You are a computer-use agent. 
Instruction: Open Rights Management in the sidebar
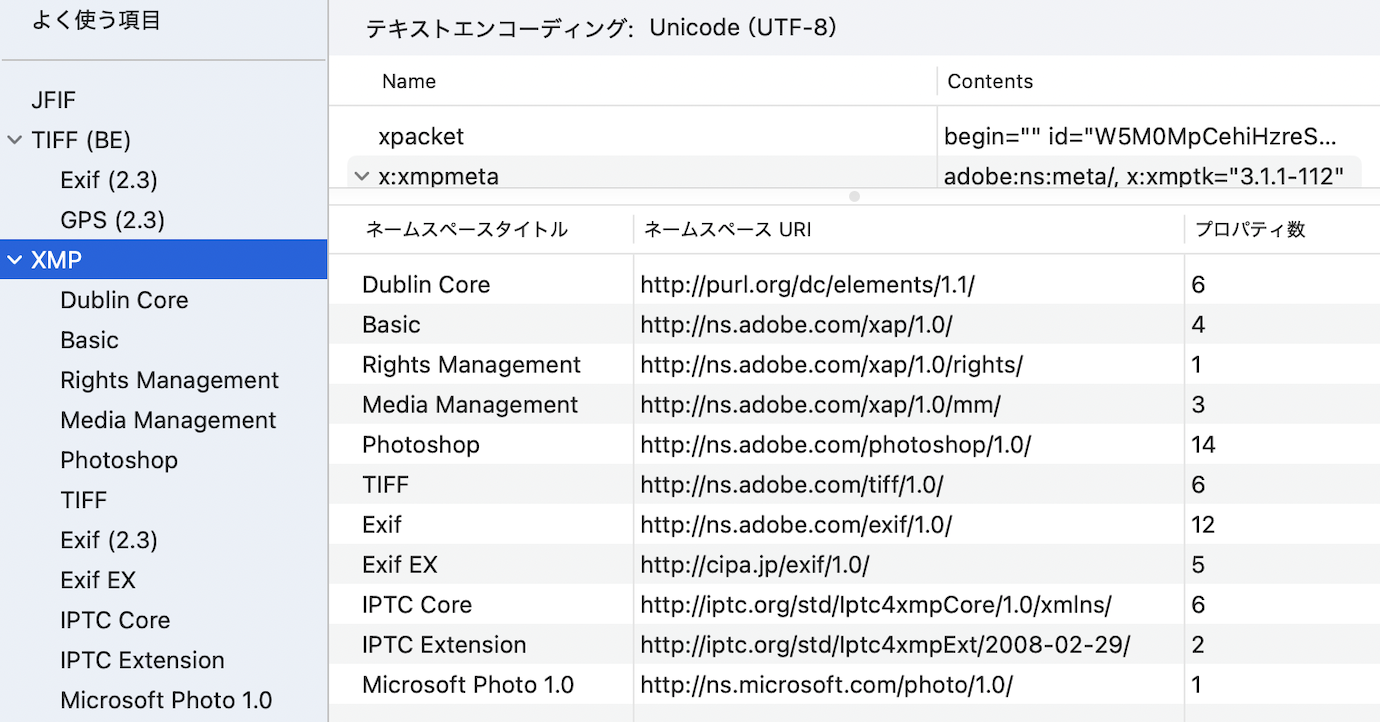(x=169, y=380)
